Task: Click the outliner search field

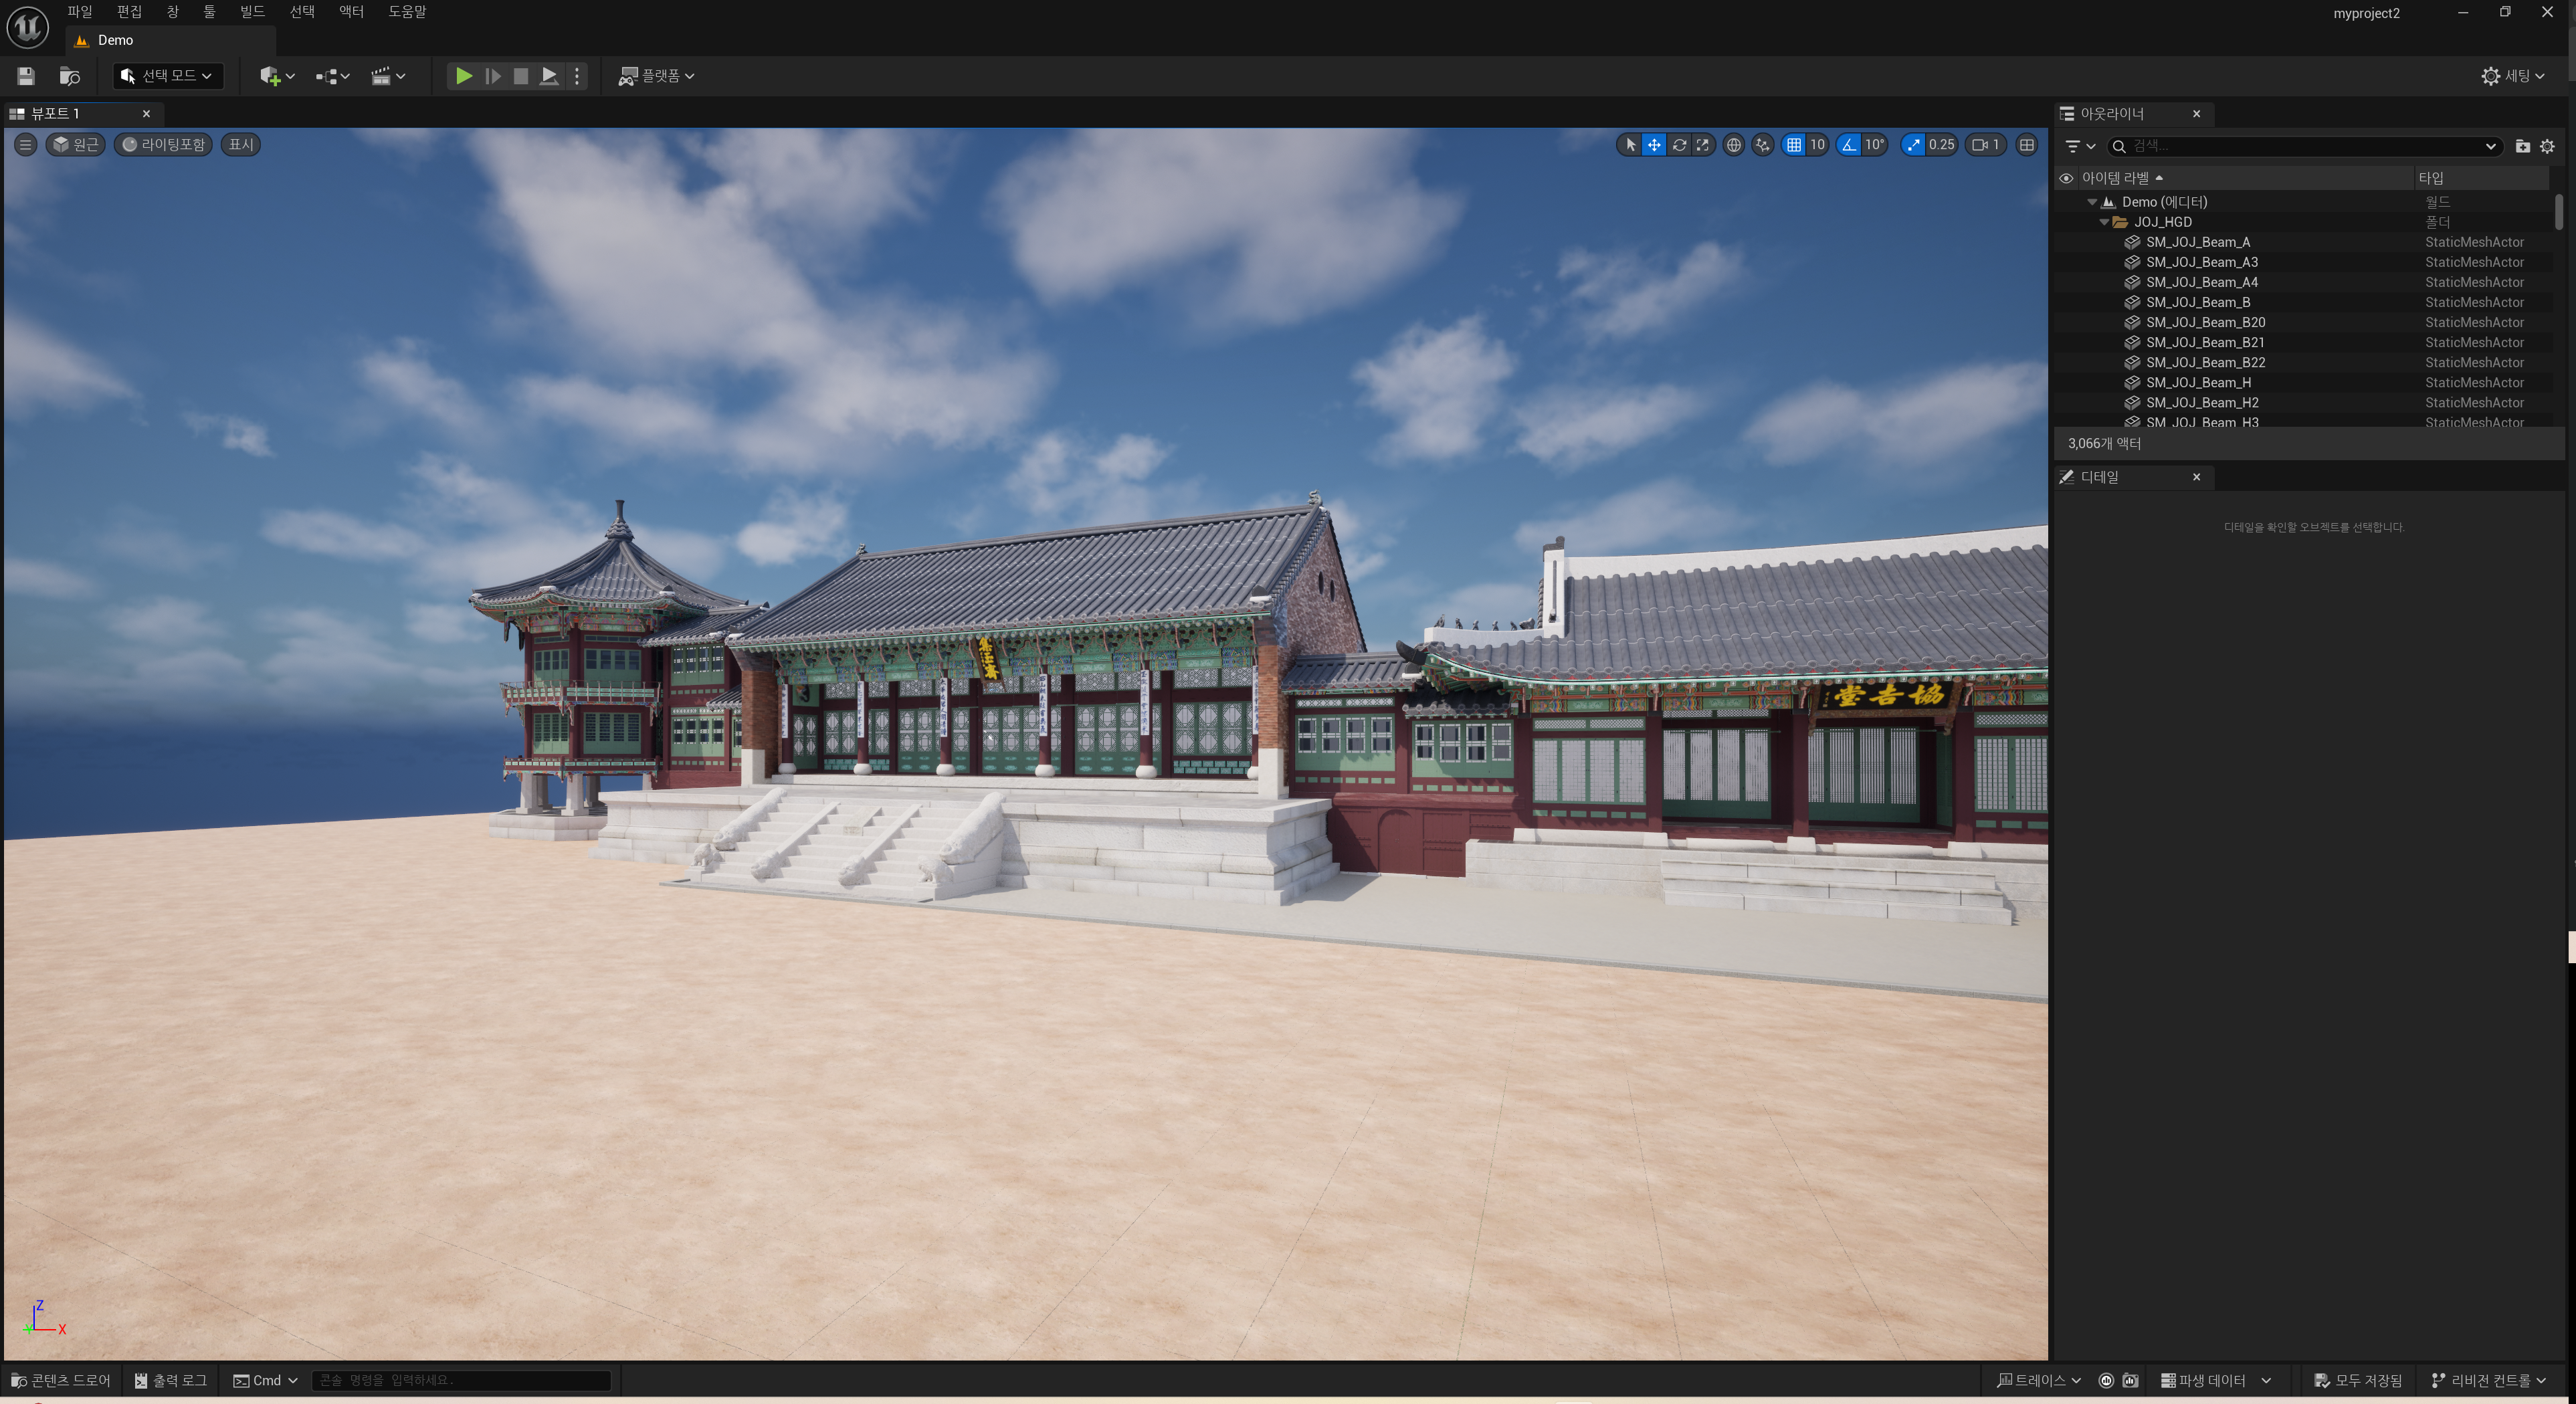Action: click(x=2300, y=146)
